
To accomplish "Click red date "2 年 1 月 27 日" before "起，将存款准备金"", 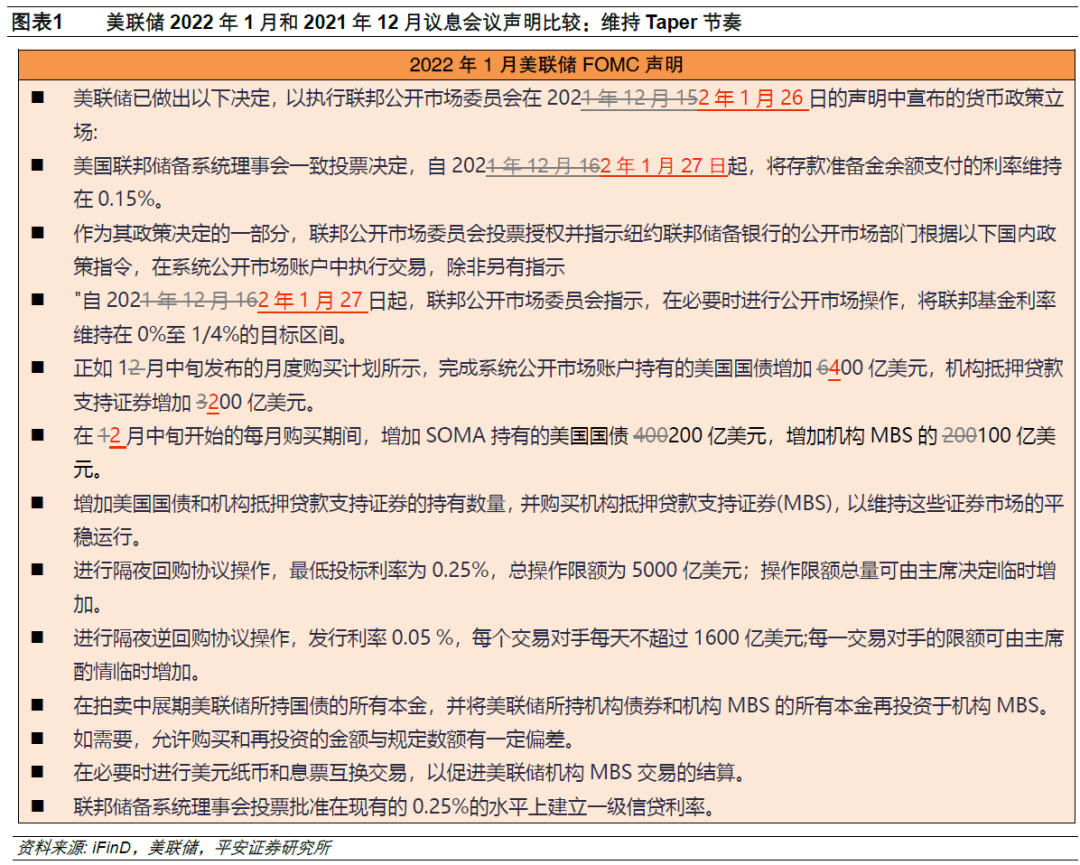I will click(x=663, y=165).
